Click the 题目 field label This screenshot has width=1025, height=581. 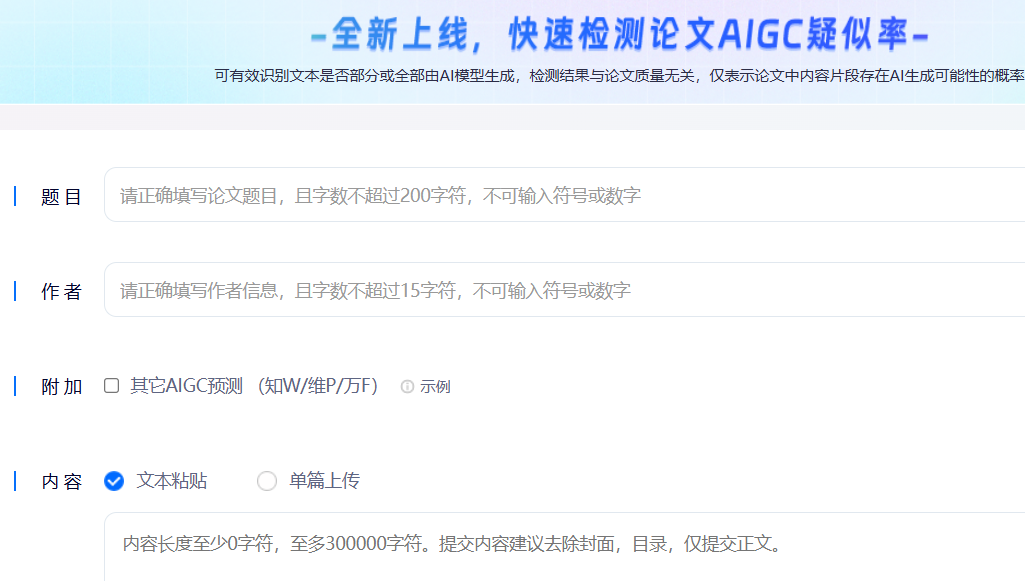[x=61, y=197]
